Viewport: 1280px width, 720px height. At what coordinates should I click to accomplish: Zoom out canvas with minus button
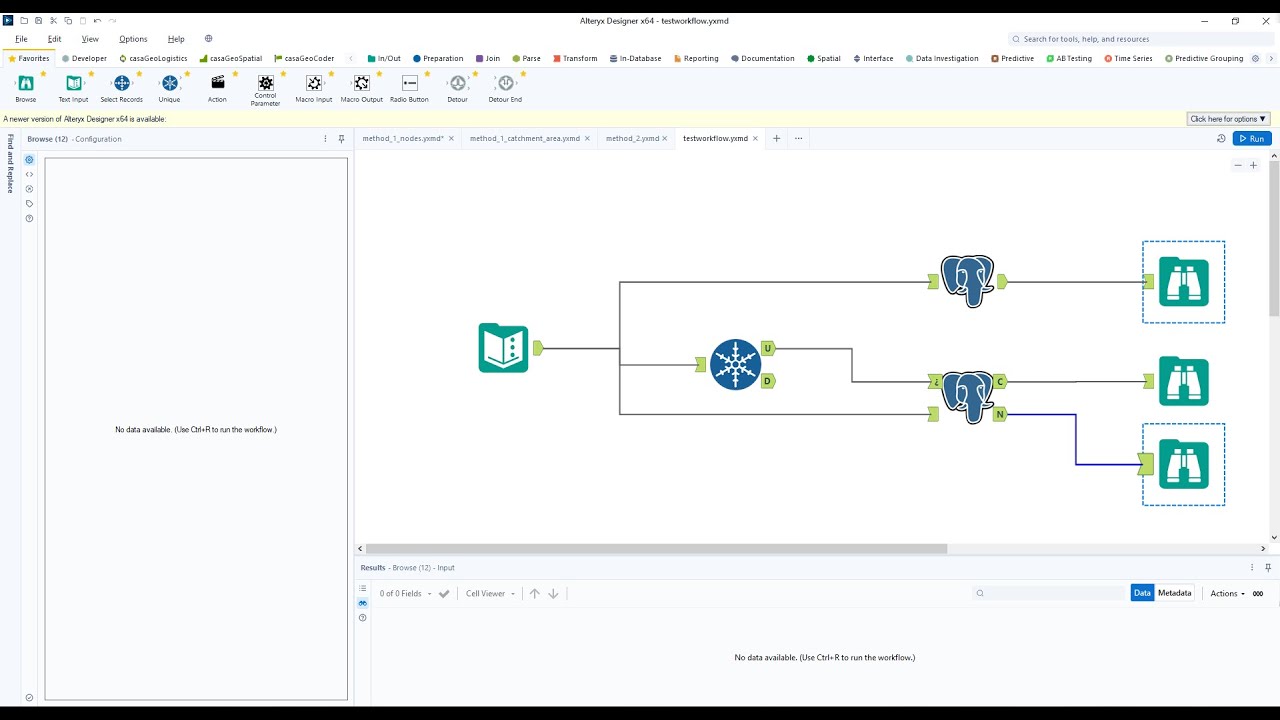tap(1238, 165)
